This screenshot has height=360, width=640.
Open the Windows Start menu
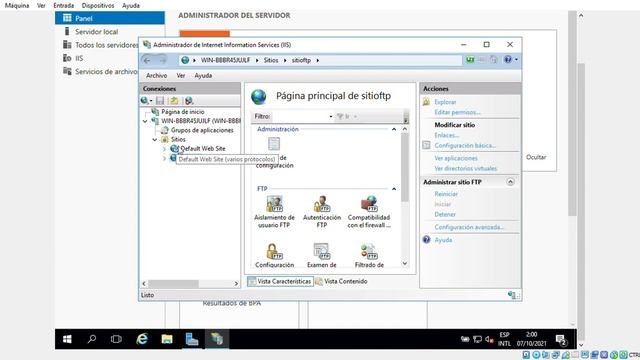click(x=67, y=339)
